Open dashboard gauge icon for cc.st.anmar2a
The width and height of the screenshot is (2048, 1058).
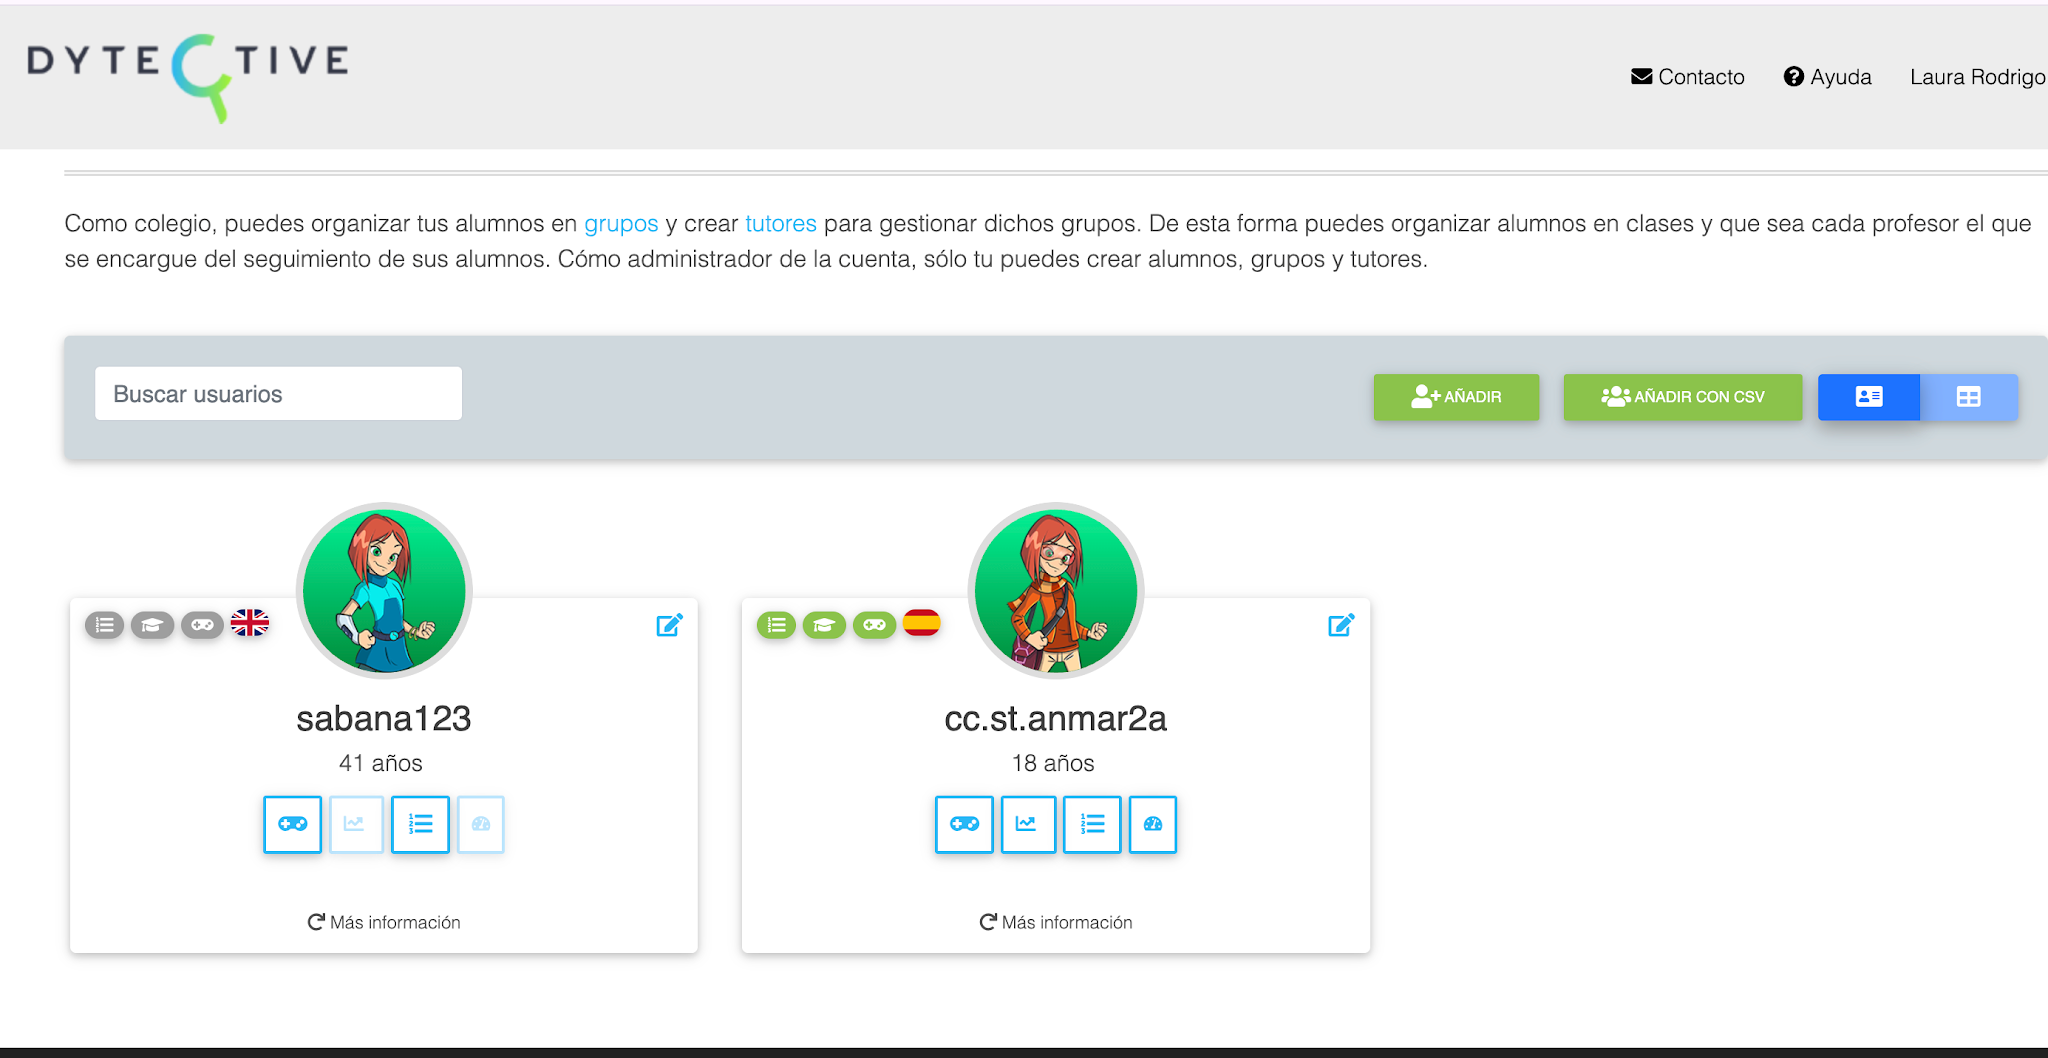pyautogui.click(x=1153, y=824)
